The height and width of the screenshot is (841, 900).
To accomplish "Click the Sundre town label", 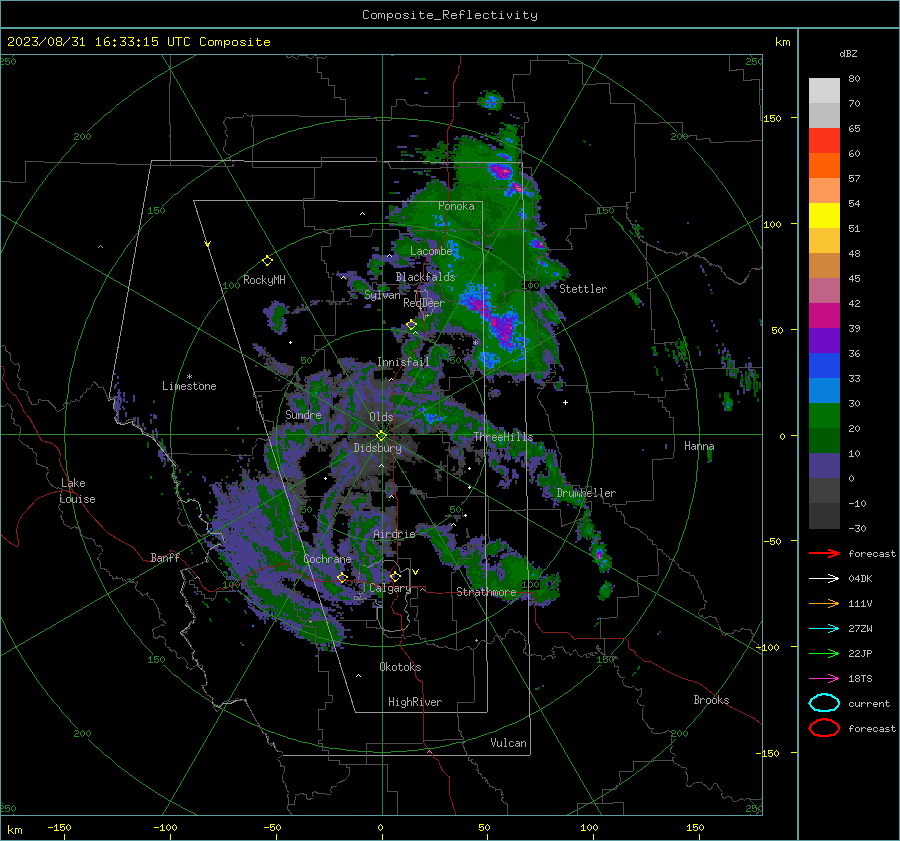I will pyautogui.click(x=303, y=415).
